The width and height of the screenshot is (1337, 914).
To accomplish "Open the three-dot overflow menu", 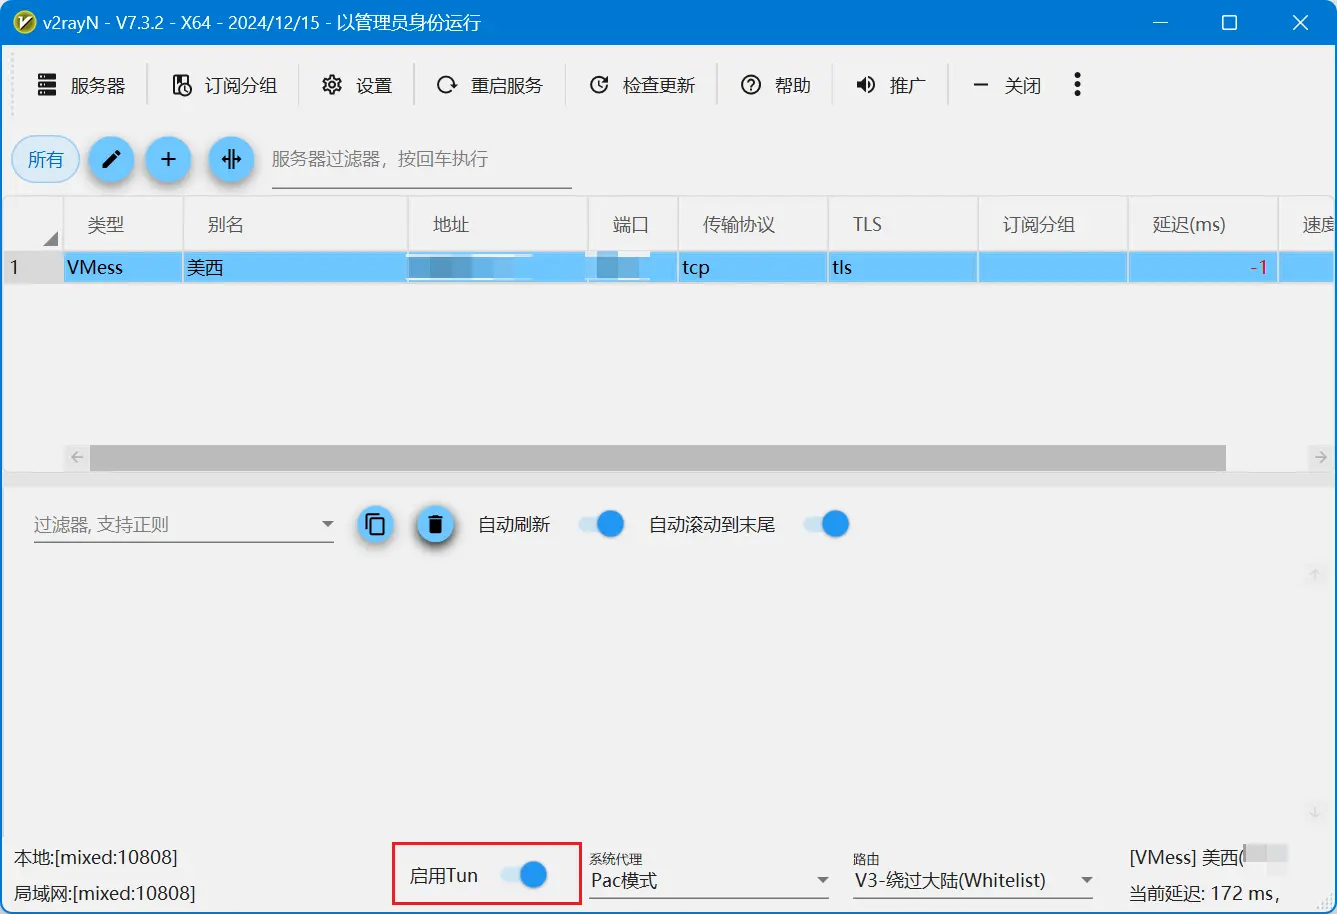I will coord(1077,85).
